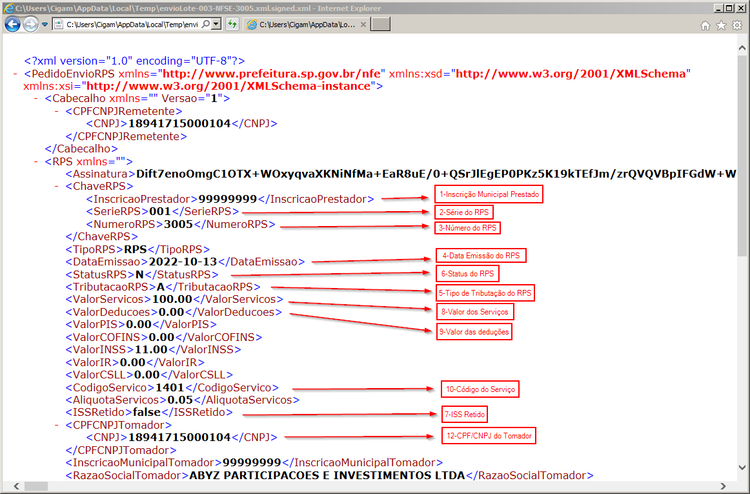Click NumeroRPS value 3005
This screenshot has height=494, width=750.
(x=178, y=224)
